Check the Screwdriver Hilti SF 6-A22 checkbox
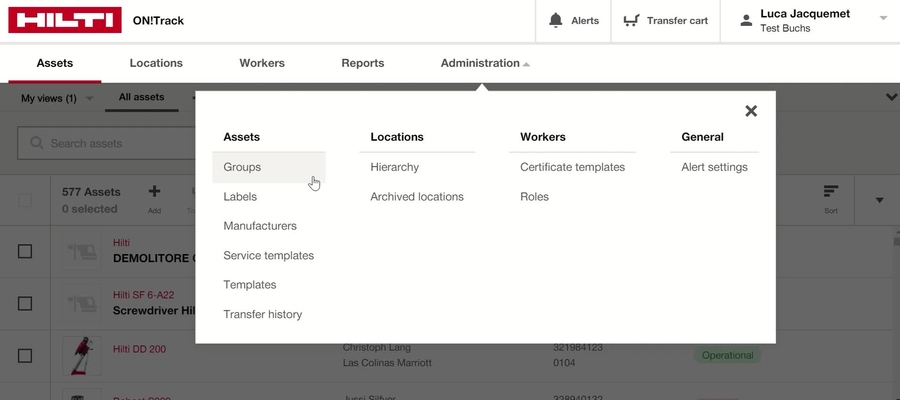The width and height of the screenshot is (900, 400). click(x=25, y=303)
